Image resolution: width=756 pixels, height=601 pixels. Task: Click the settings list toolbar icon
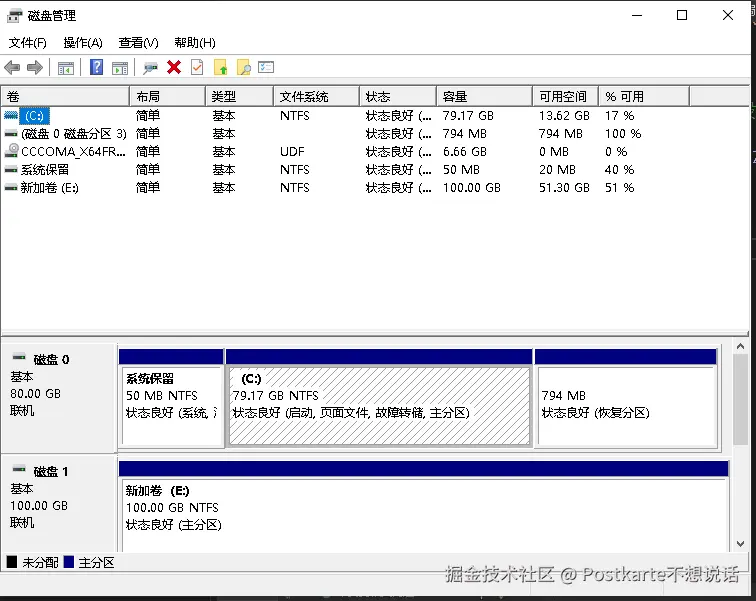(266, 67)
